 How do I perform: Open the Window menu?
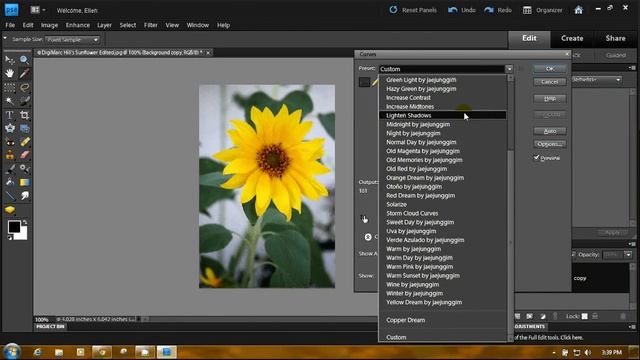(x=198, y=25)
